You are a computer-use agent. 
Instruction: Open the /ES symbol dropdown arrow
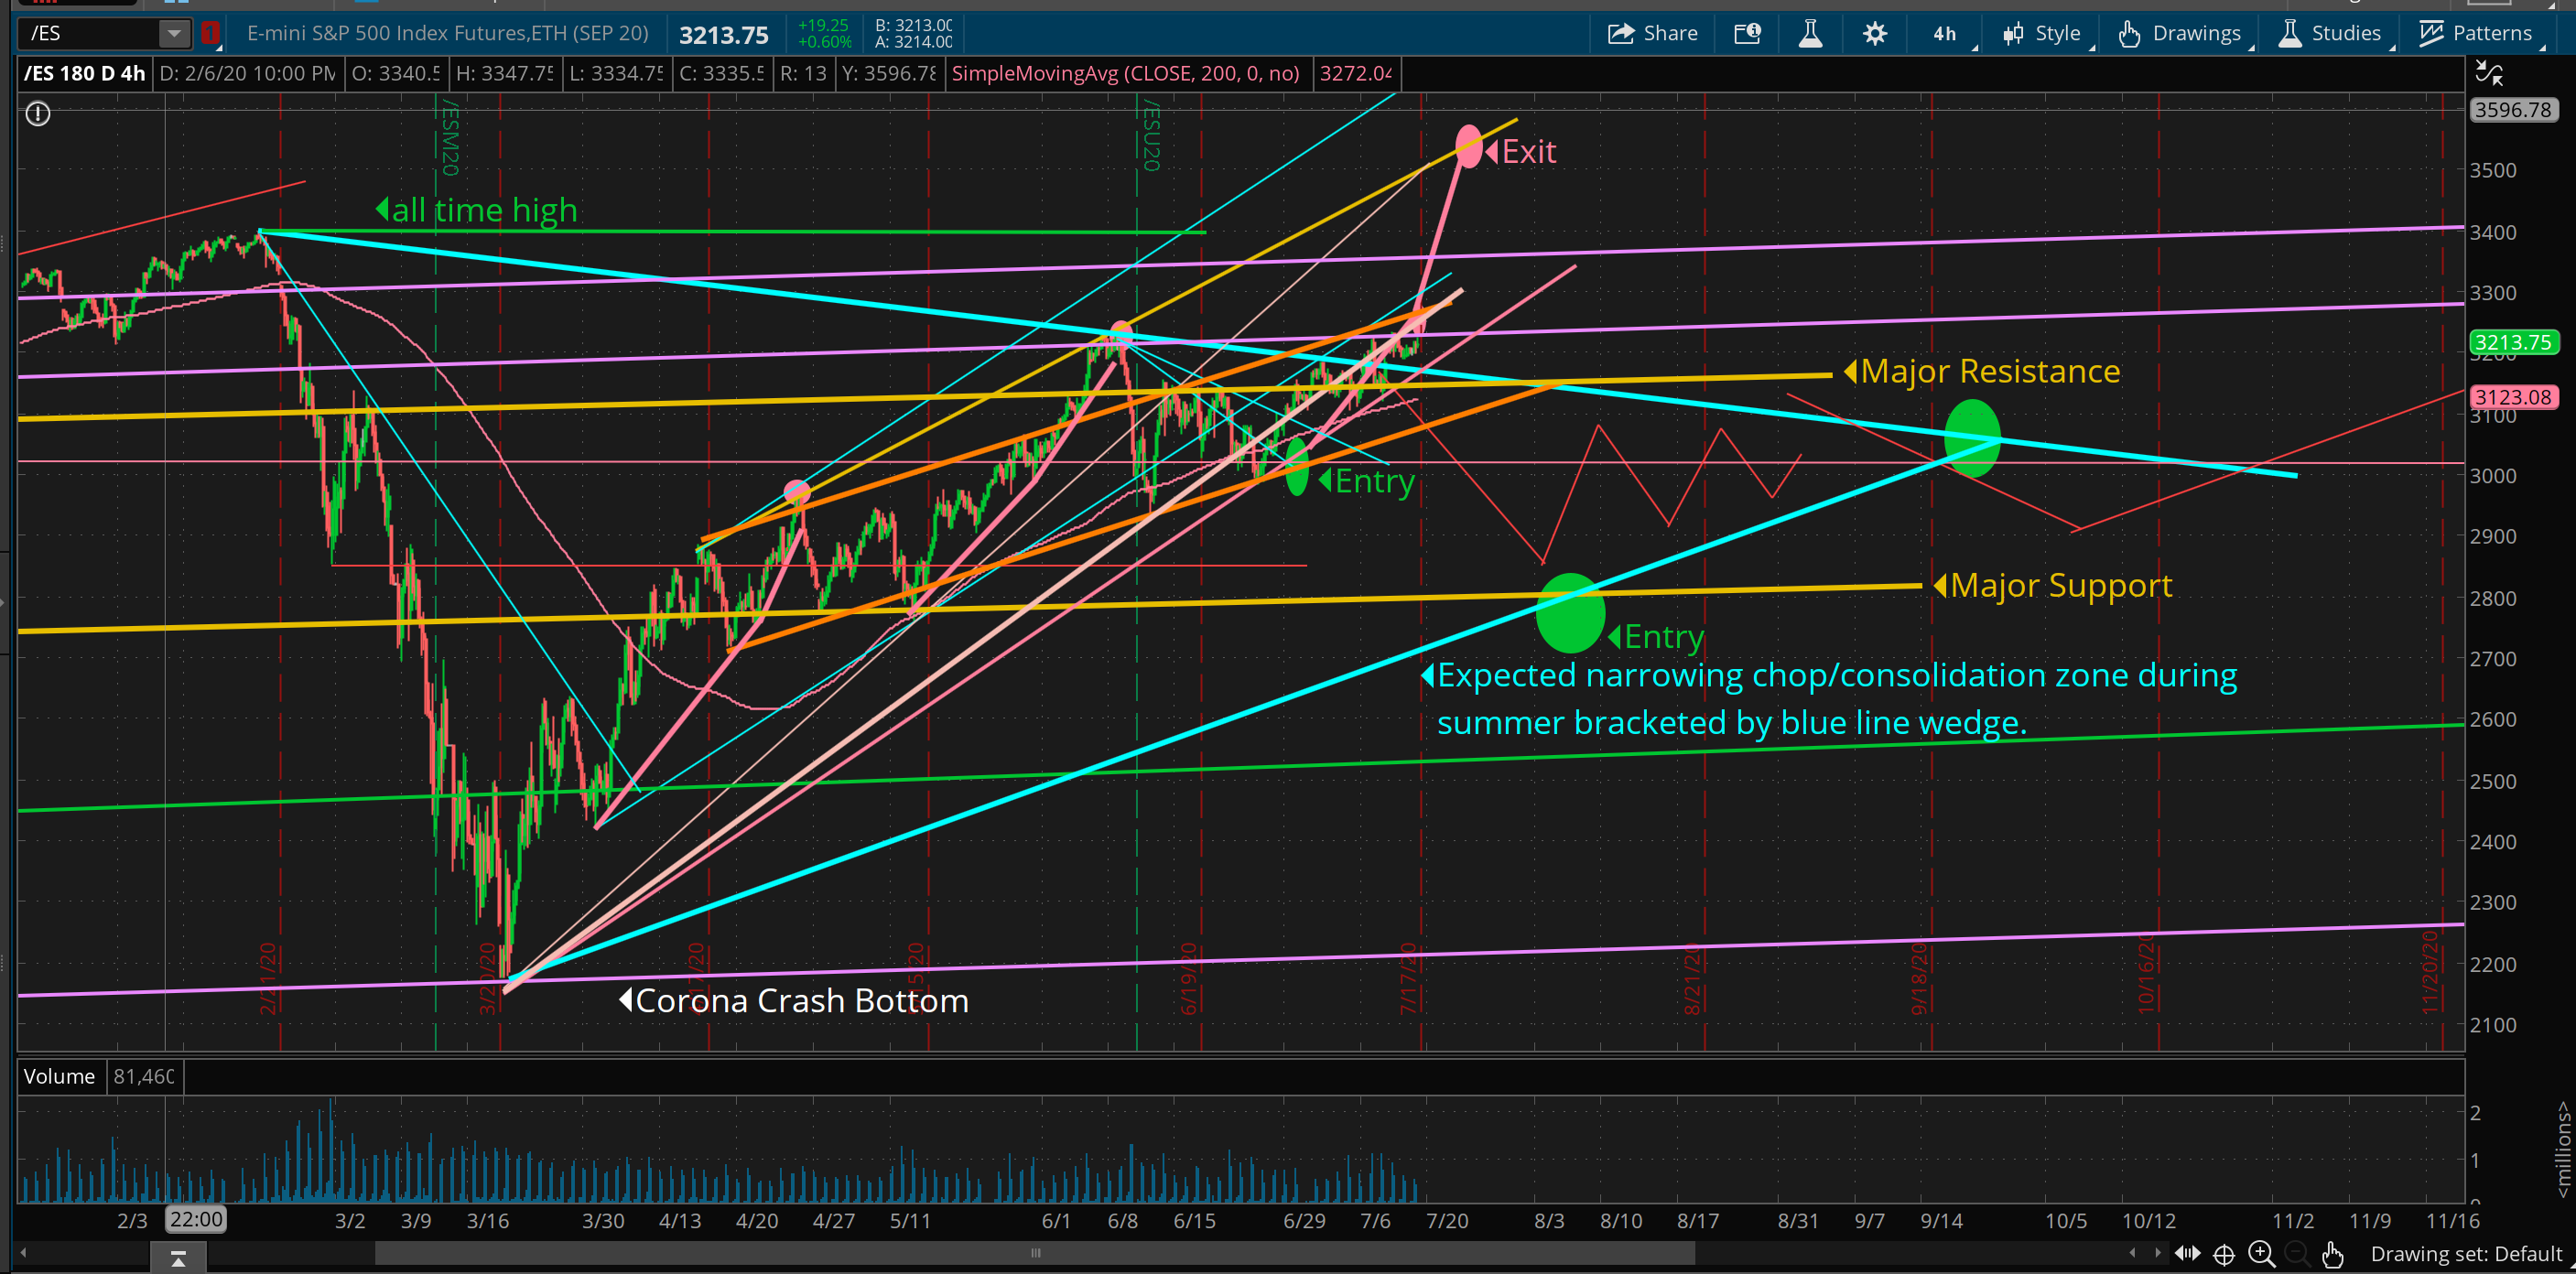174,33
